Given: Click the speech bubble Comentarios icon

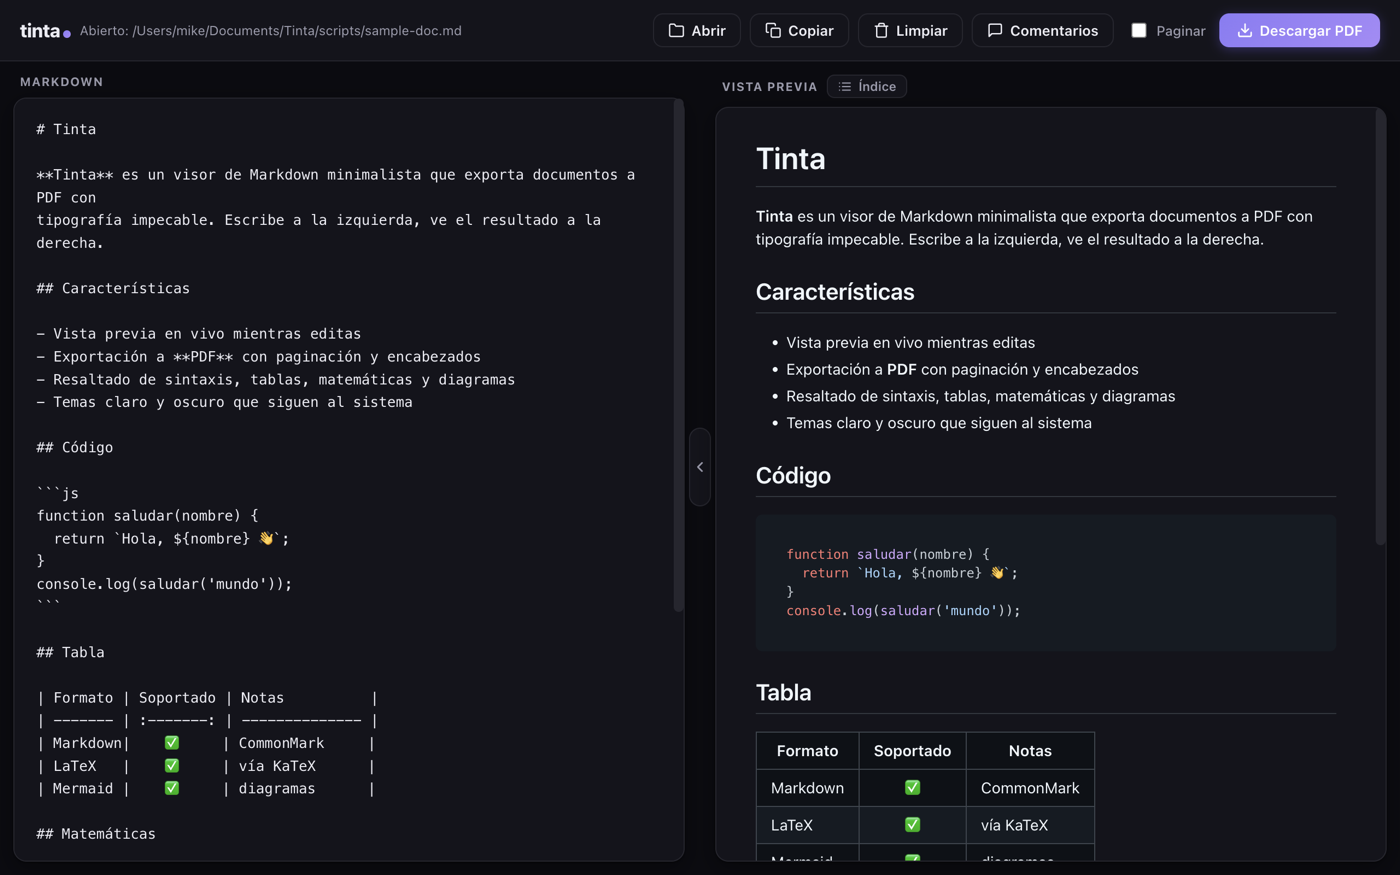Looking at the screenshot, I should (995, 31).
